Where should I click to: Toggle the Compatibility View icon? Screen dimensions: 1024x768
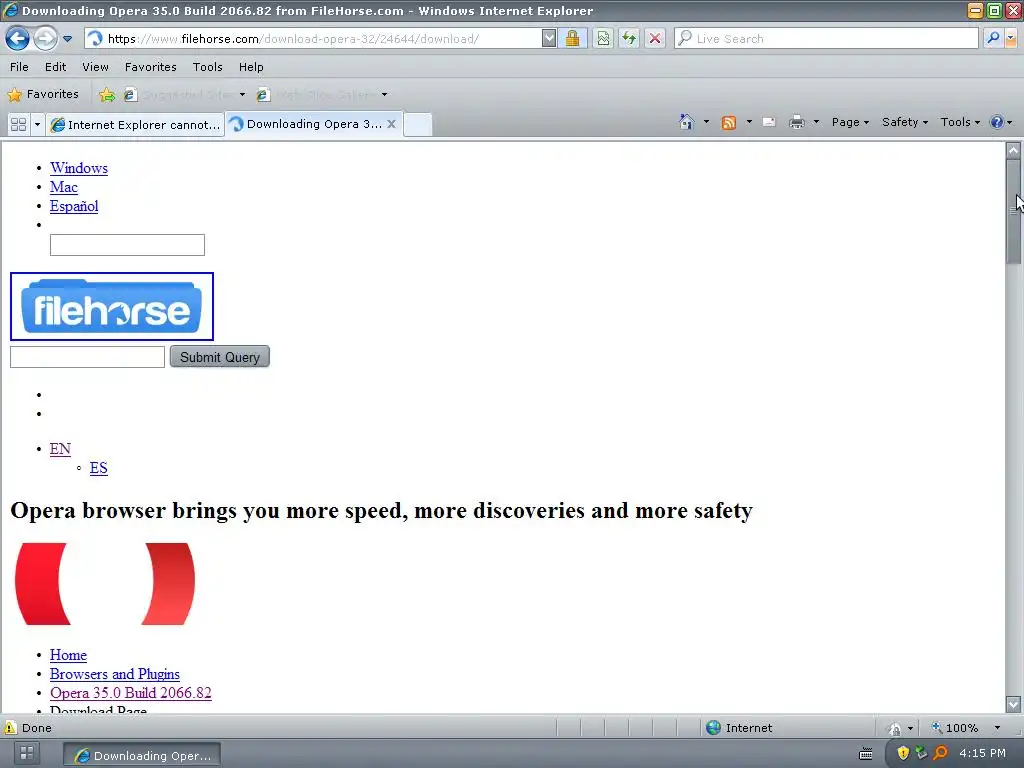click(603, 39)
